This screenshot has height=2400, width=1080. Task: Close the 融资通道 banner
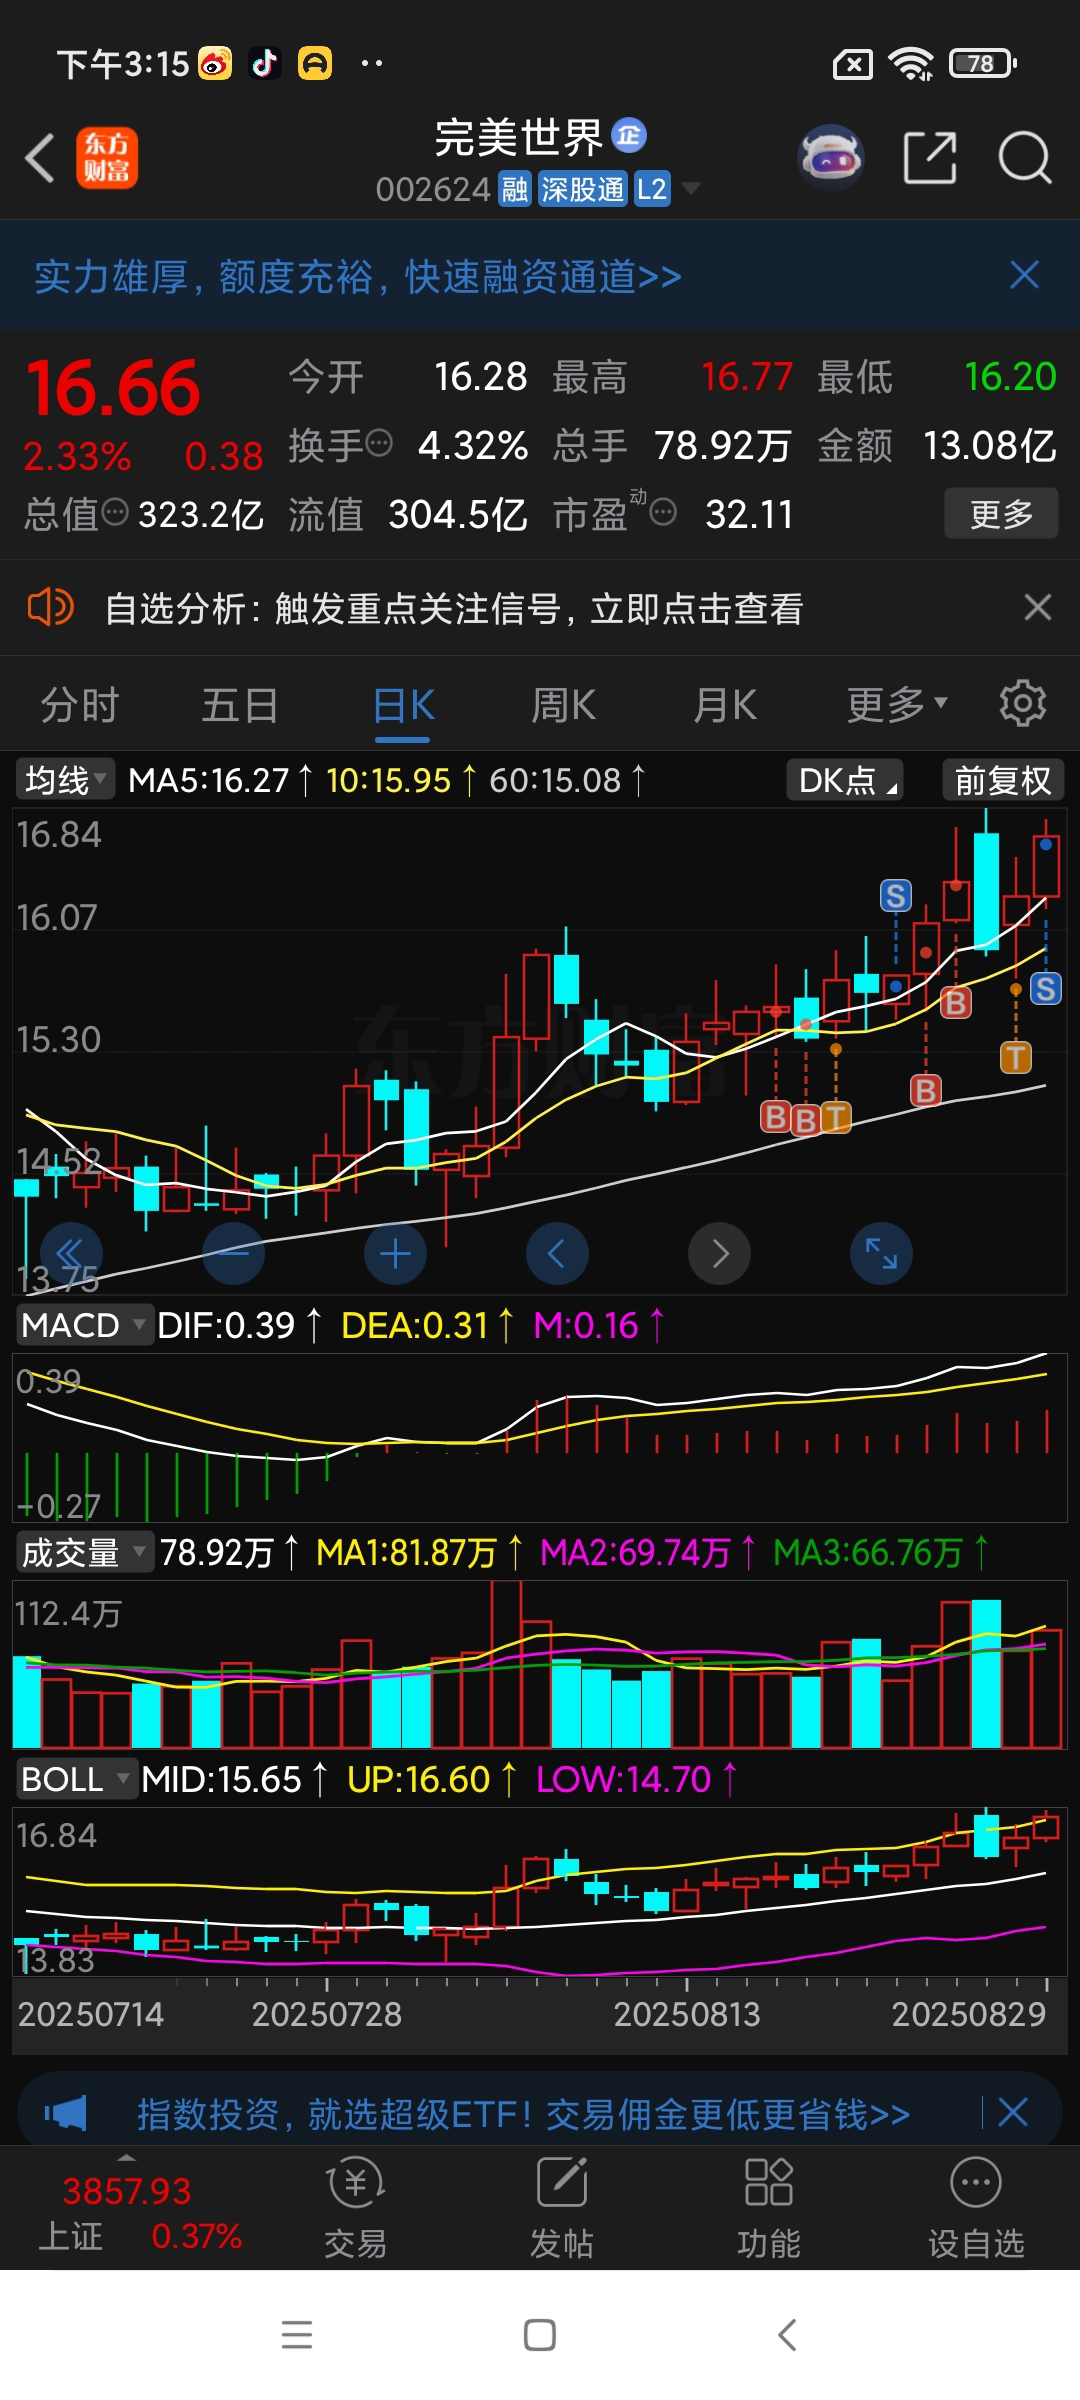pyautogui.click(x=1024, y=275)
